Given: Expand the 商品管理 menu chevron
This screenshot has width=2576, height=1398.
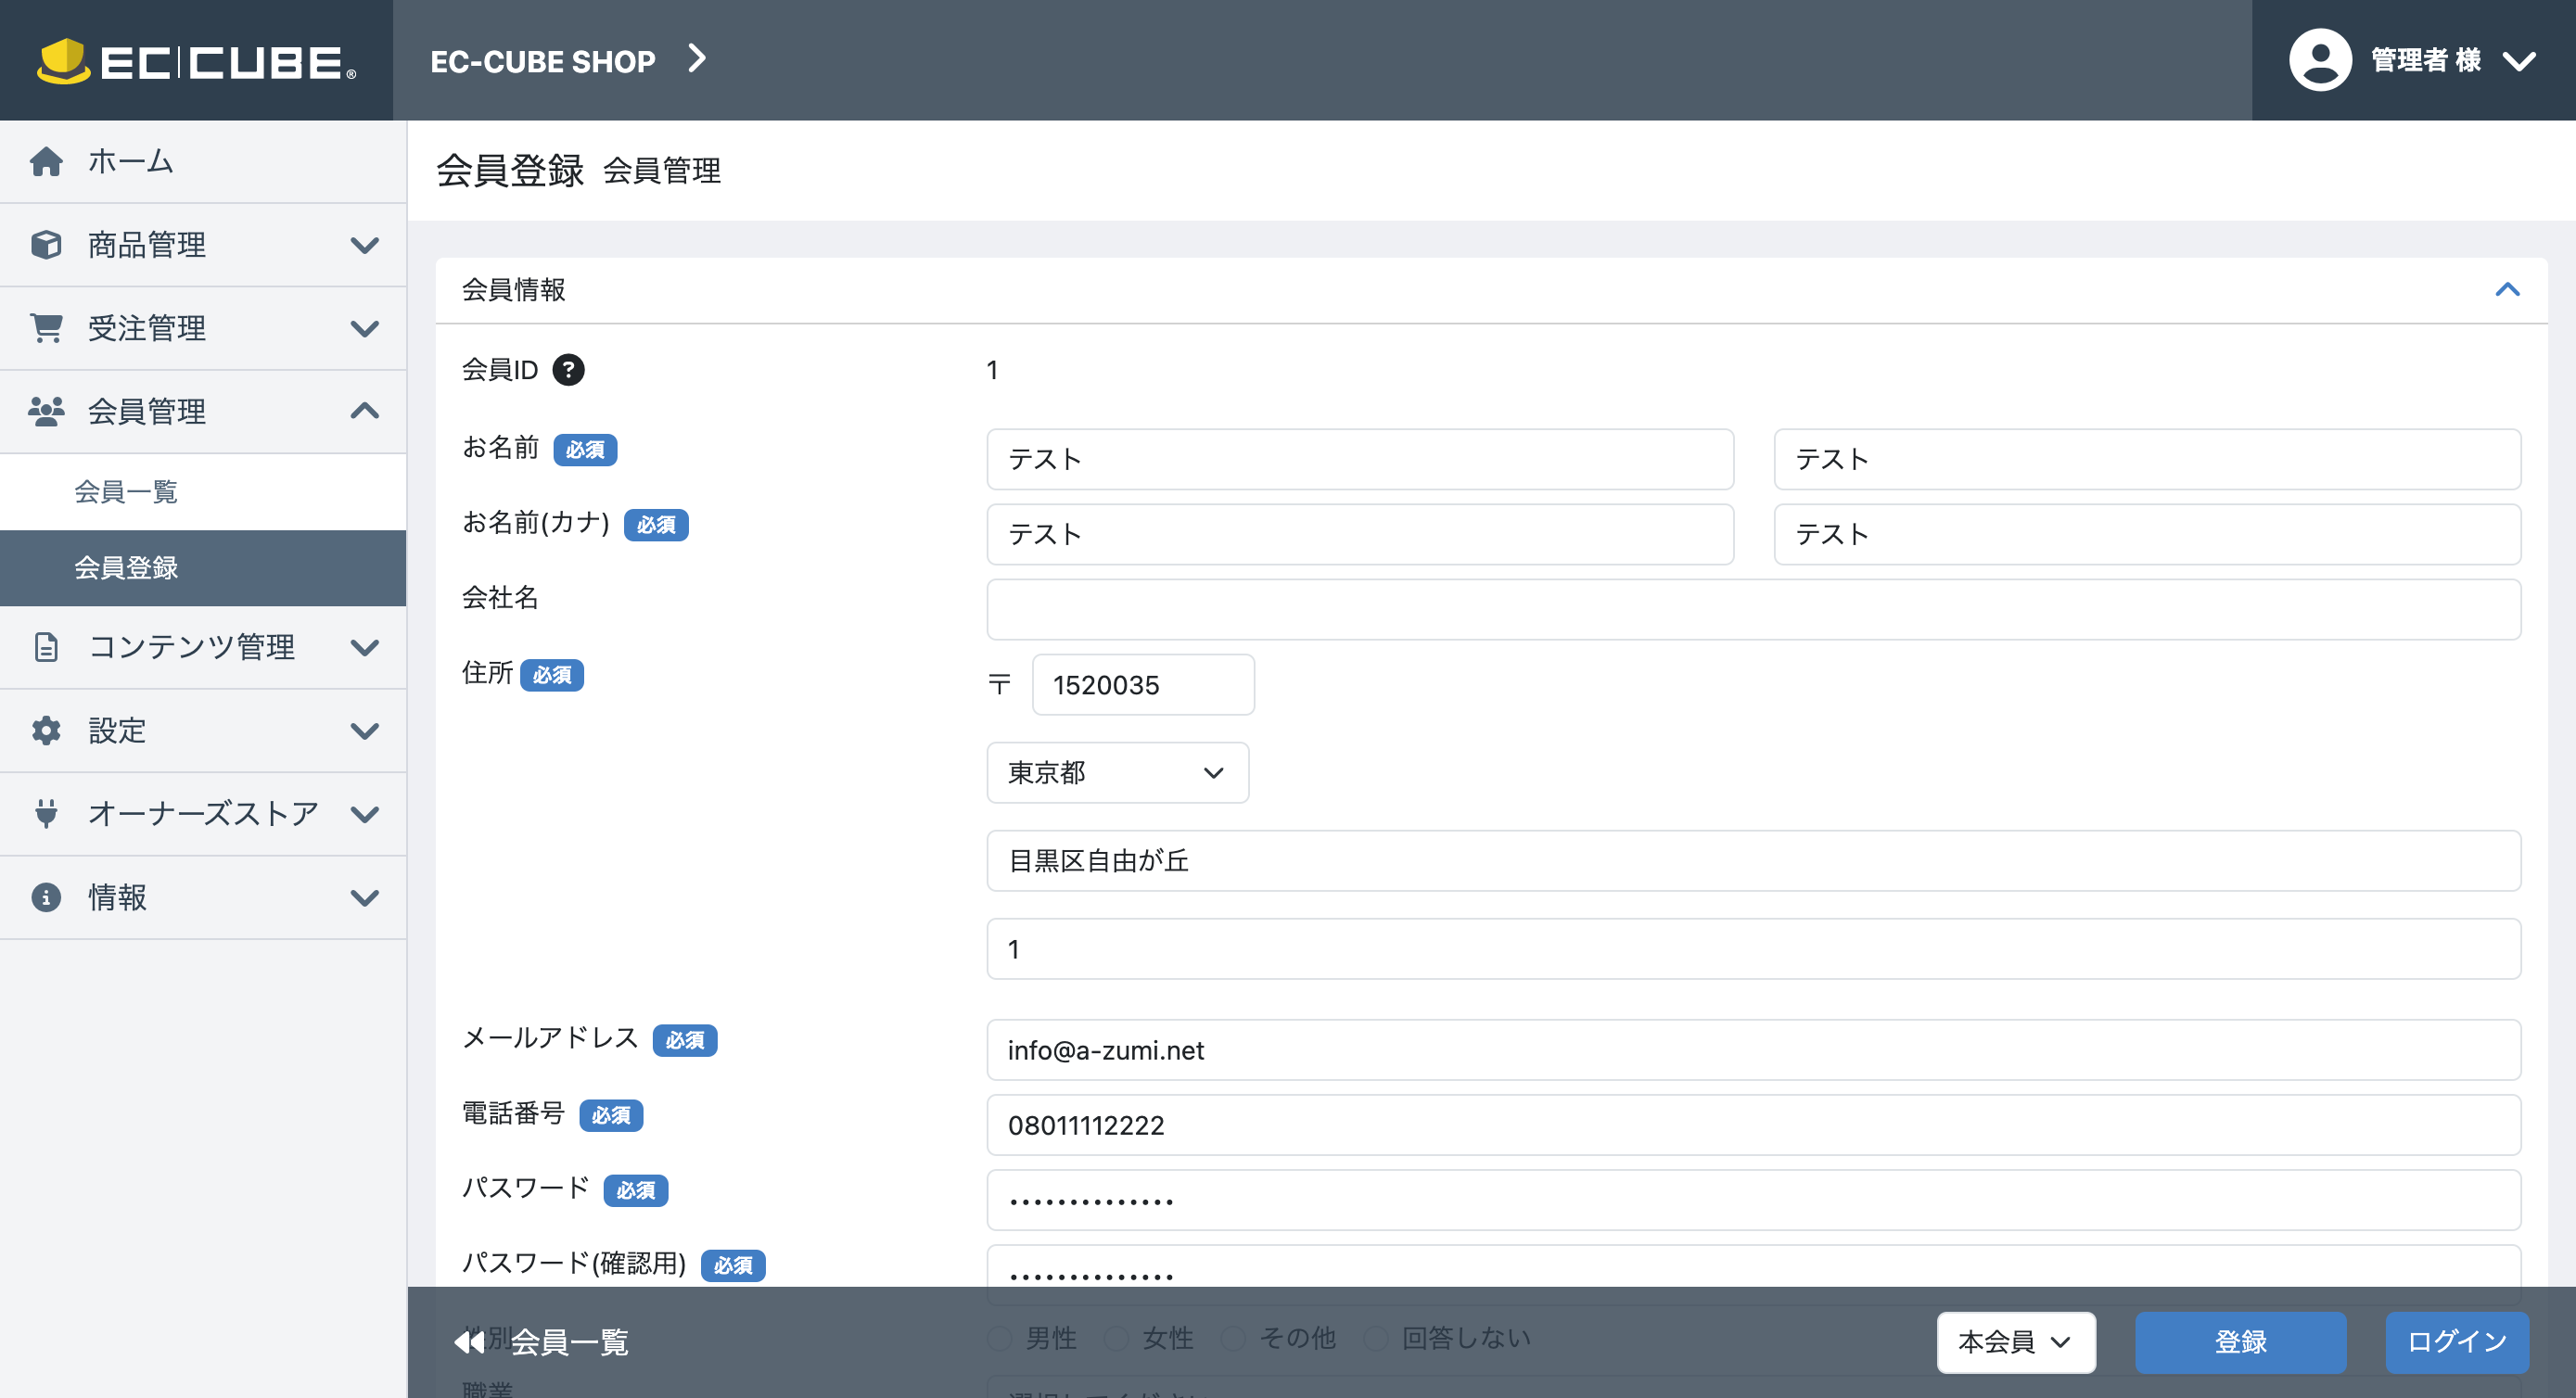Looking at the screenshot, I should (x=365, y=245).
